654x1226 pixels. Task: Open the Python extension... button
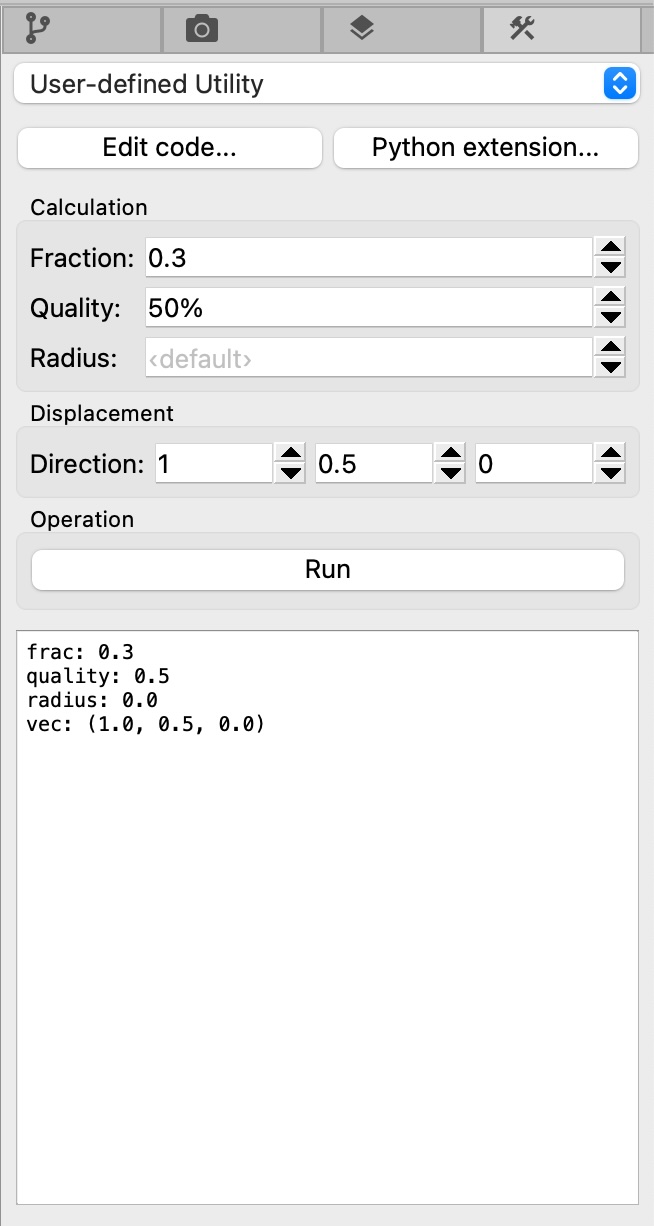tap(485, 148)
